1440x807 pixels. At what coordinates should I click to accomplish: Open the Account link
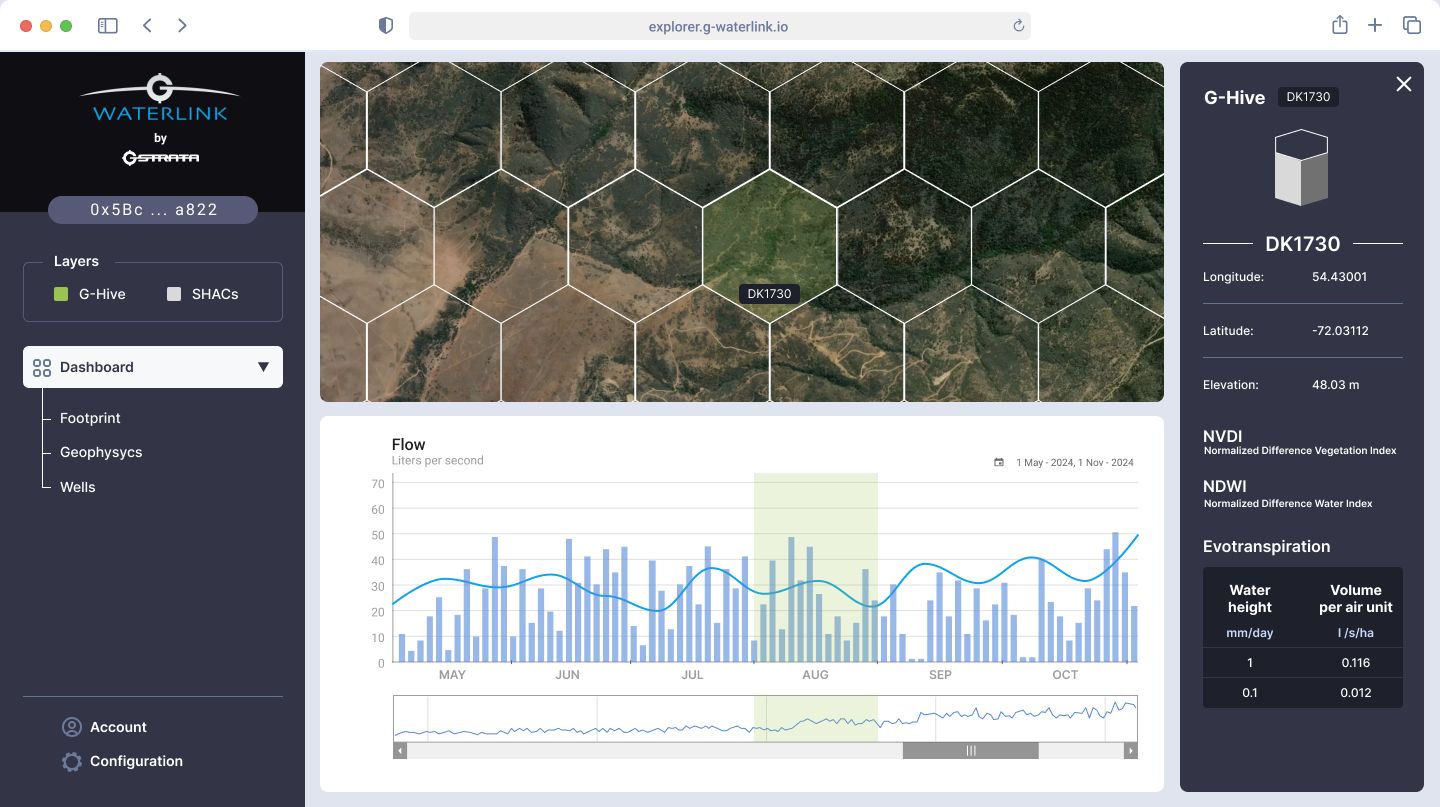(x=118, y=727)
